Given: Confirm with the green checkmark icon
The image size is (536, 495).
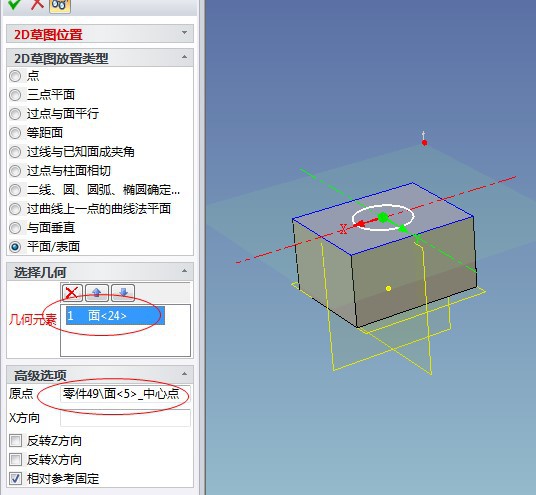Looking at the screenshot, I should coord(14,4).
